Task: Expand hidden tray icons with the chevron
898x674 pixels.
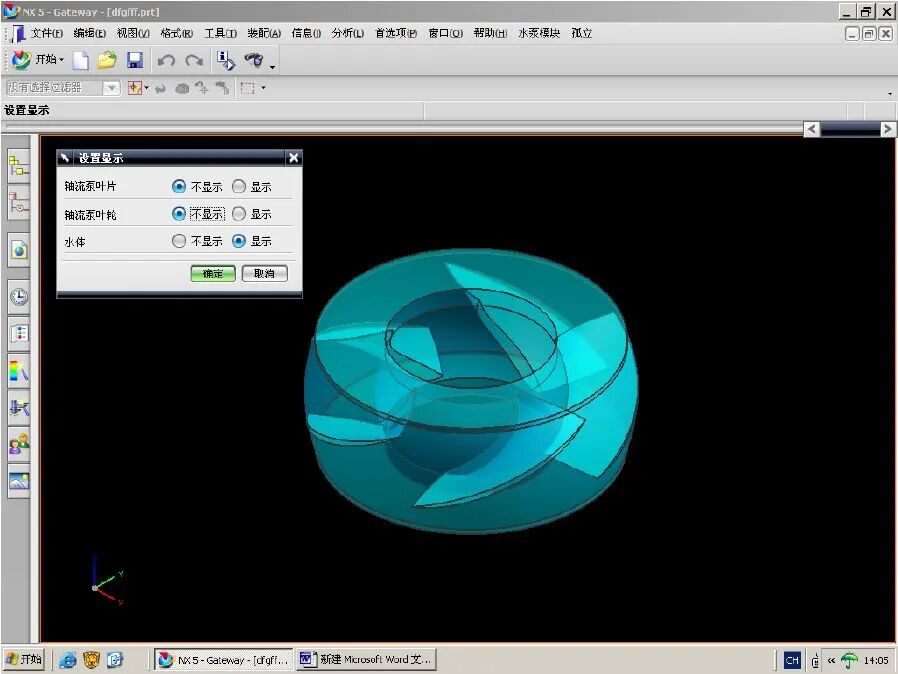Action: (x=831, y=660)
